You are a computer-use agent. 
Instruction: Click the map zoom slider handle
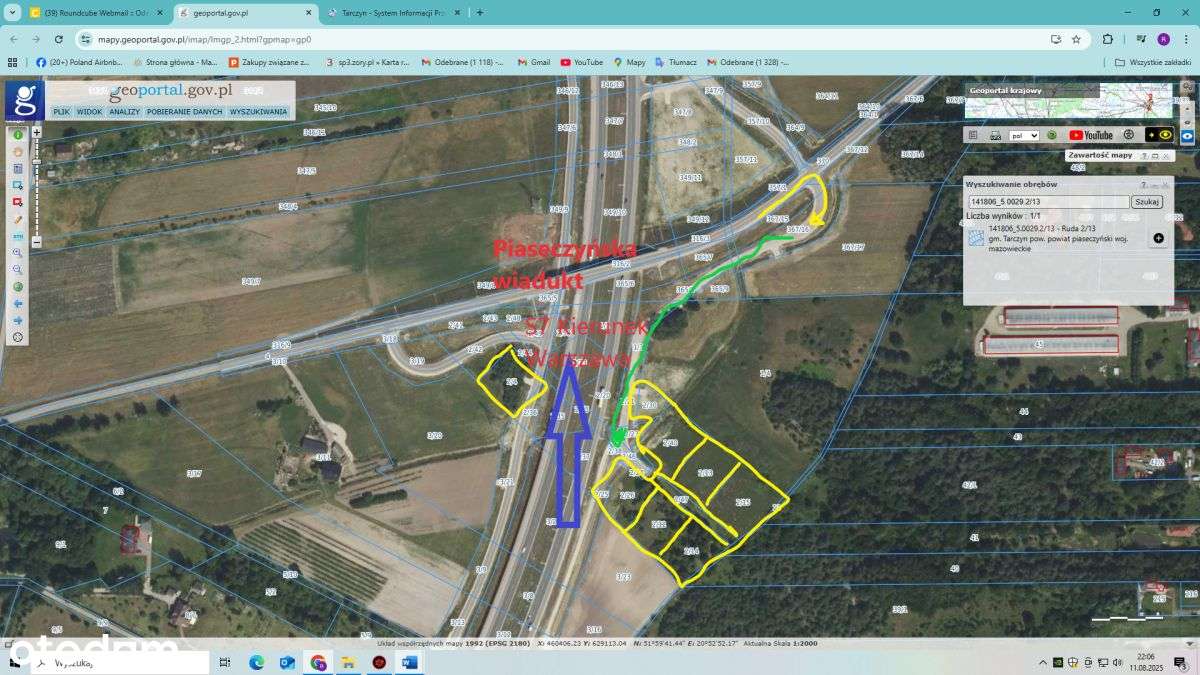37,161
